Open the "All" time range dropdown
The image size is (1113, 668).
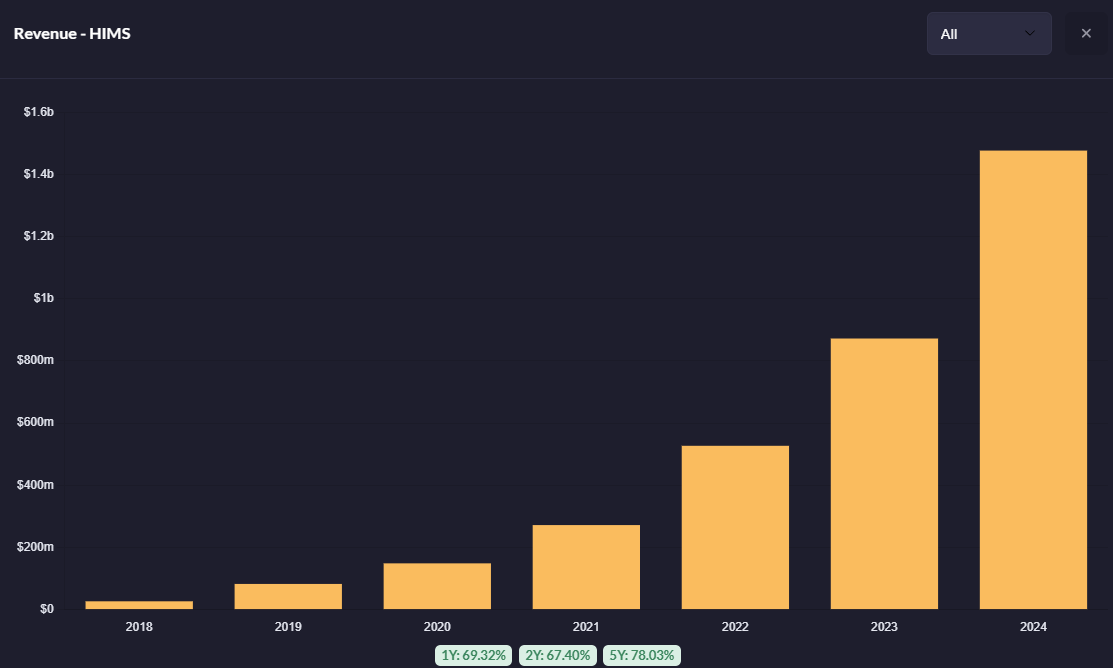(989, 33)
